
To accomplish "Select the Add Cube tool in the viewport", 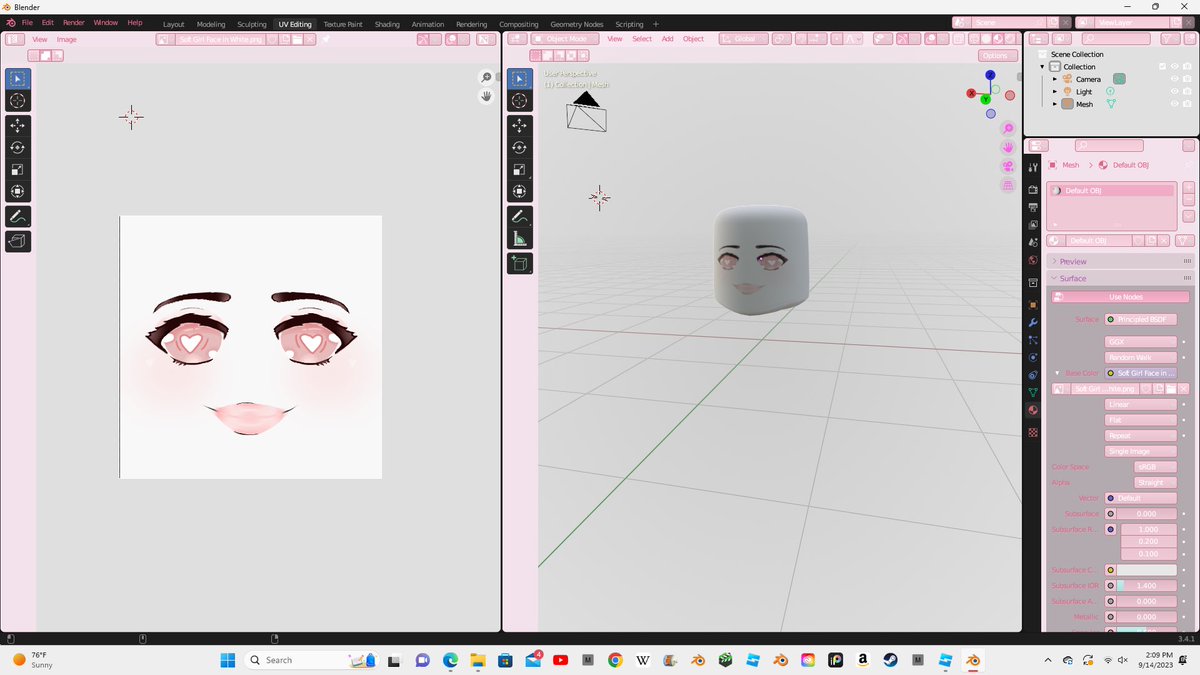I will coord(520,263).
